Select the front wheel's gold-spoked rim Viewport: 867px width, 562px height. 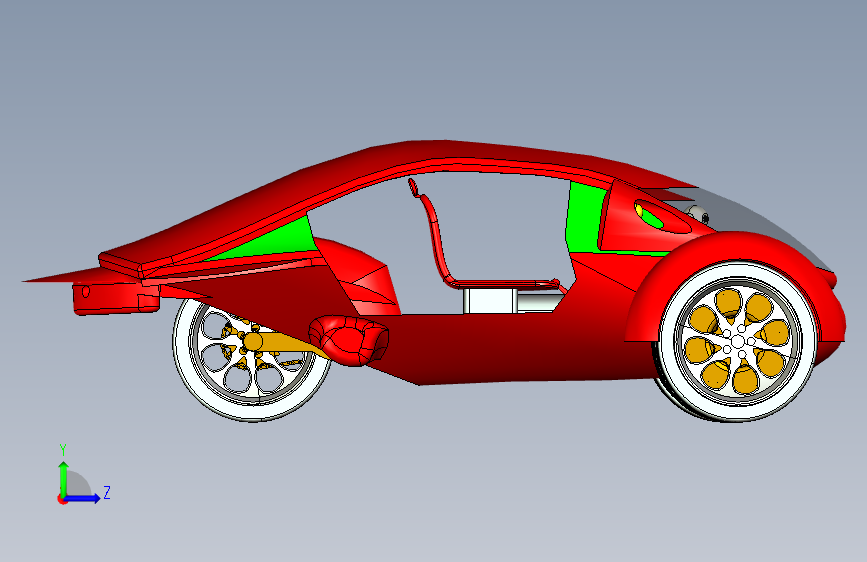pyautogui.click(x=738, y=342)
